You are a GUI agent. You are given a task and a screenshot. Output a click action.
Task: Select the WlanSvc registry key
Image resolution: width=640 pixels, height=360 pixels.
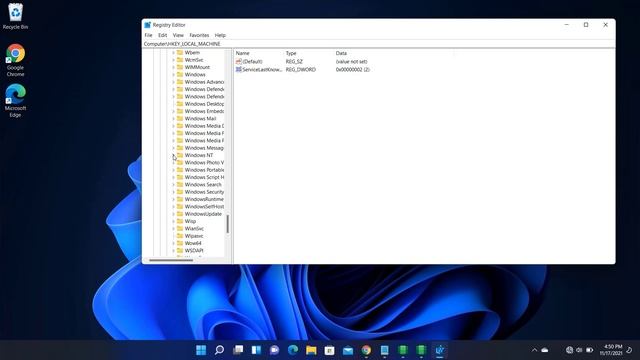(x=194, y=229)
